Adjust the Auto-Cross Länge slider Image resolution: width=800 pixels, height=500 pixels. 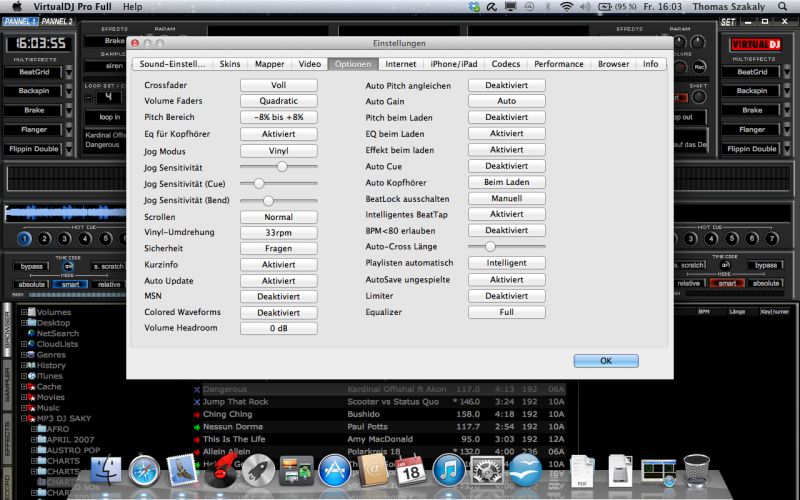(x=507, y=246)
